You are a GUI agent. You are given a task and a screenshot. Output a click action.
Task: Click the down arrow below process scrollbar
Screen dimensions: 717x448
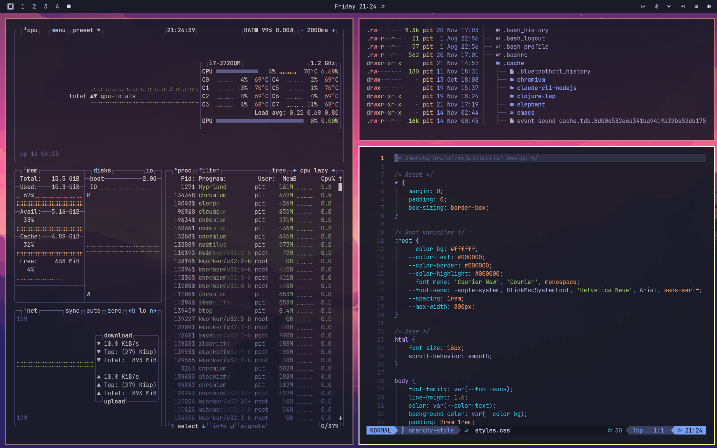(x=340, y=417)
